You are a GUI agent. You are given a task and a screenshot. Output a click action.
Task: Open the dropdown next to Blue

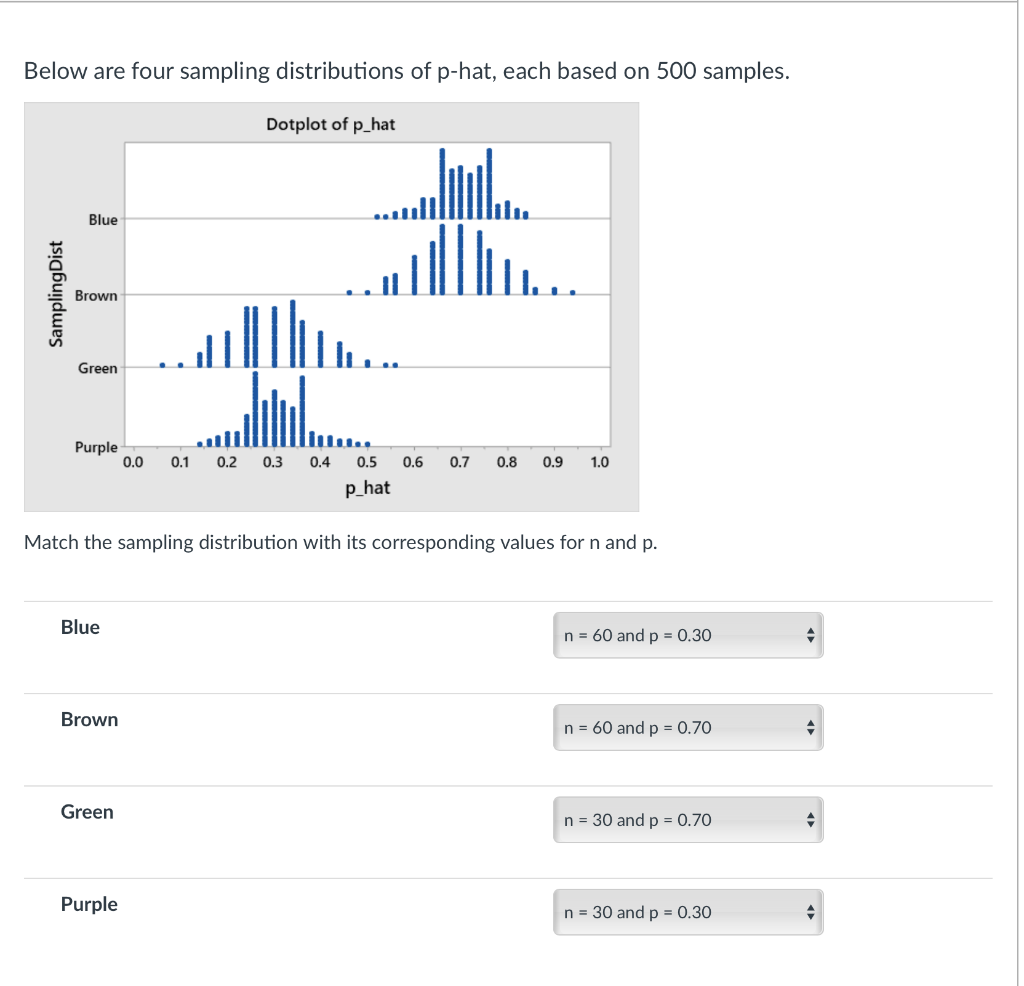point(687,635)
